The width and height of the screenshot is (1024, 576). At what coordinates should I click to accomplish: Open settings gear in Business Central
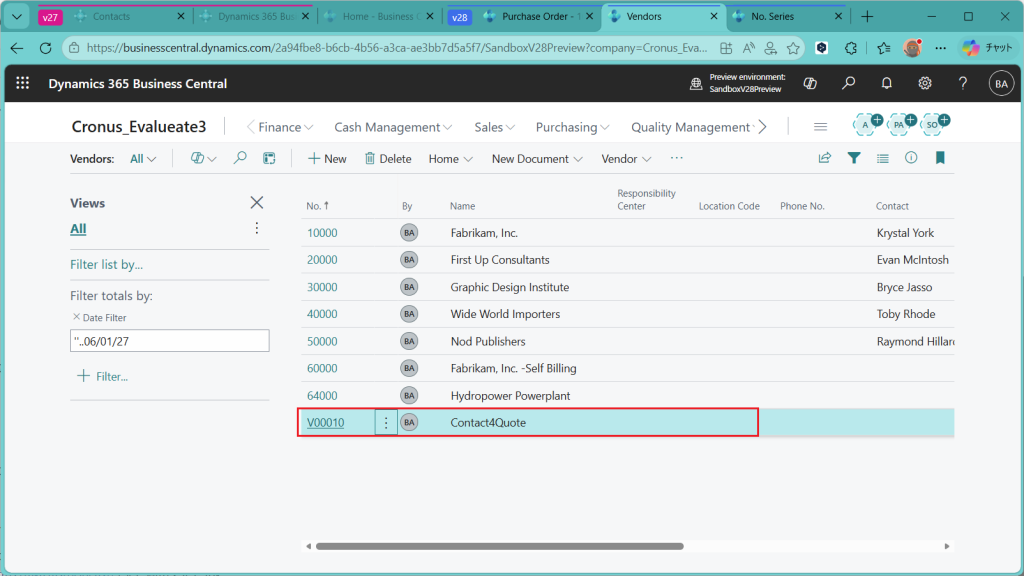[x=925, y=84]
